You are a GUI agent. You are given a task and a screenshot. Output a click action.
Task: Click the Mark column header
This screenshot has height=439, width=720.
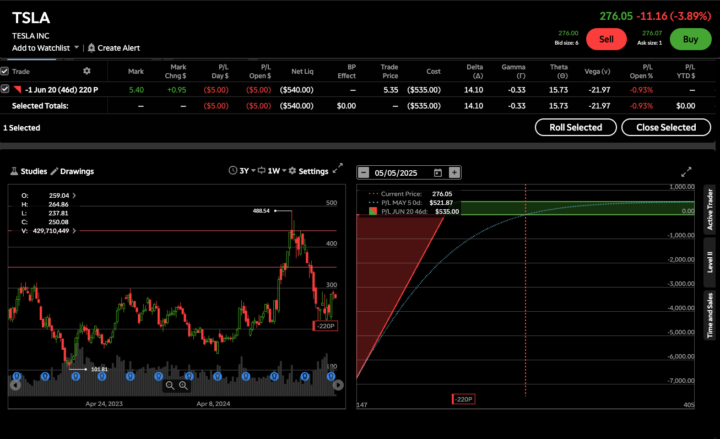[x=135, y=71]
